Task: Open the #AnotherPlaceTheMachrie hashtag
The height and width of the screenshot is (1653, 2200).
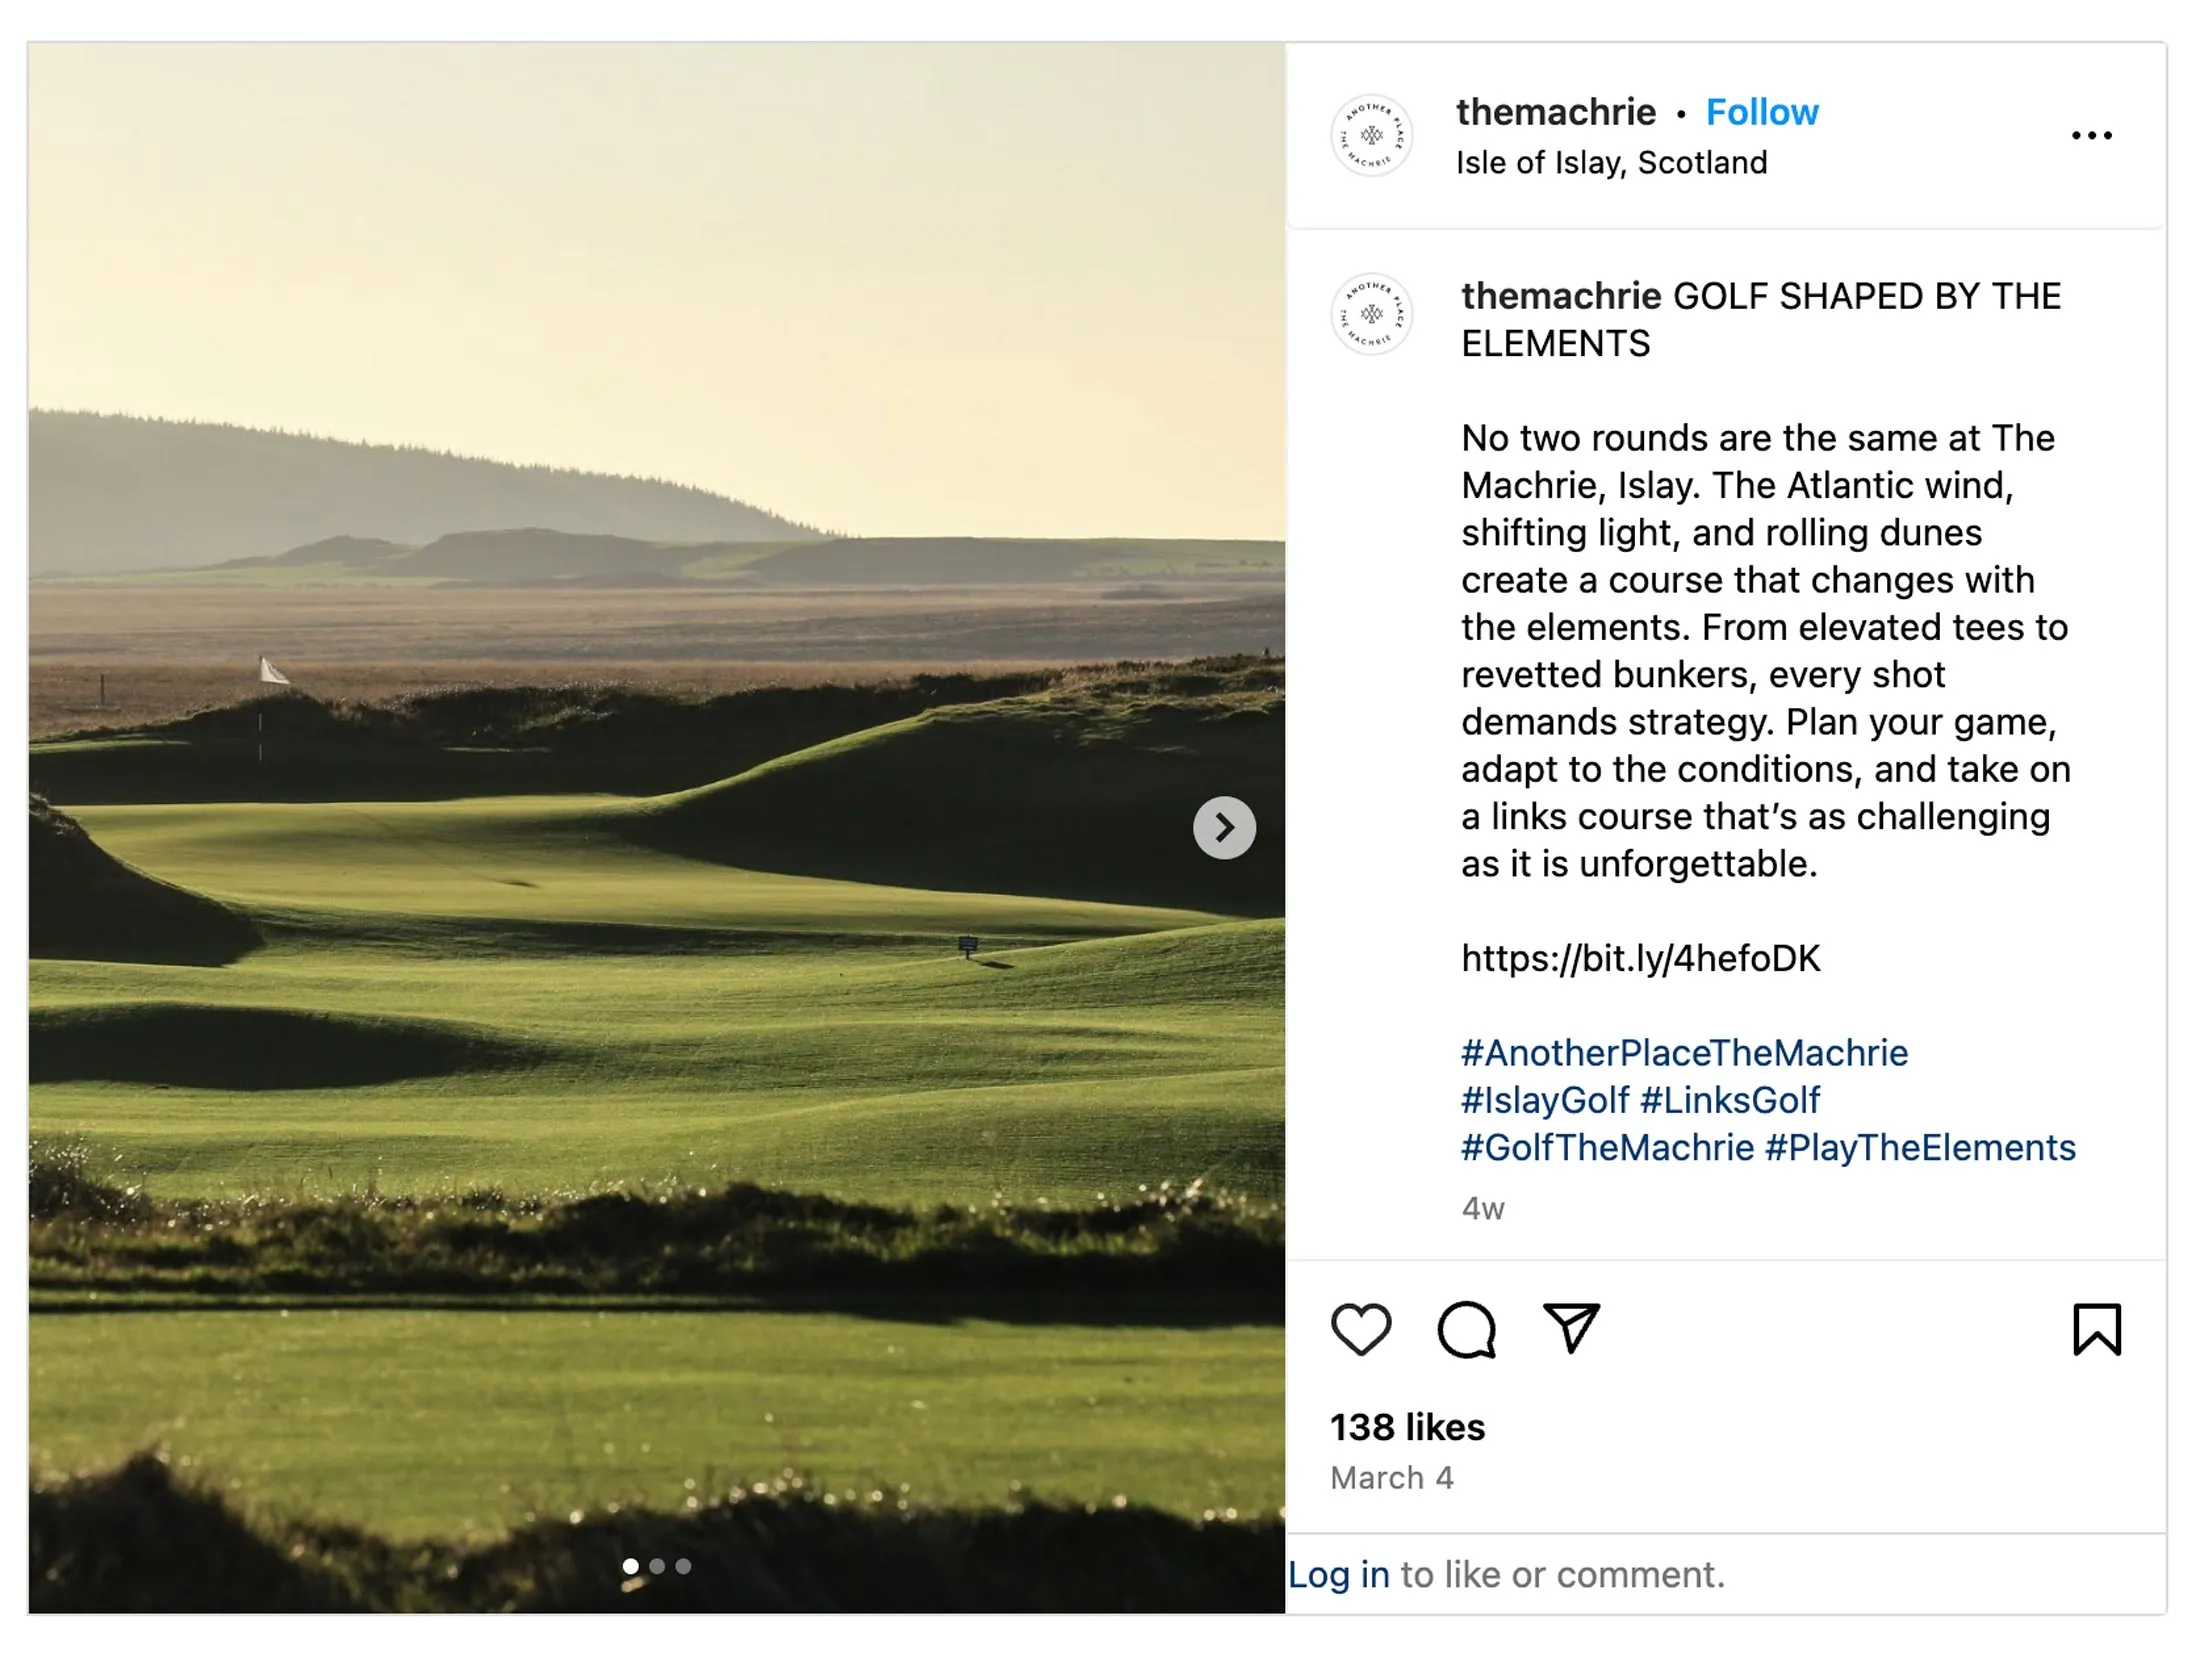Action: coord(1684,1053)
